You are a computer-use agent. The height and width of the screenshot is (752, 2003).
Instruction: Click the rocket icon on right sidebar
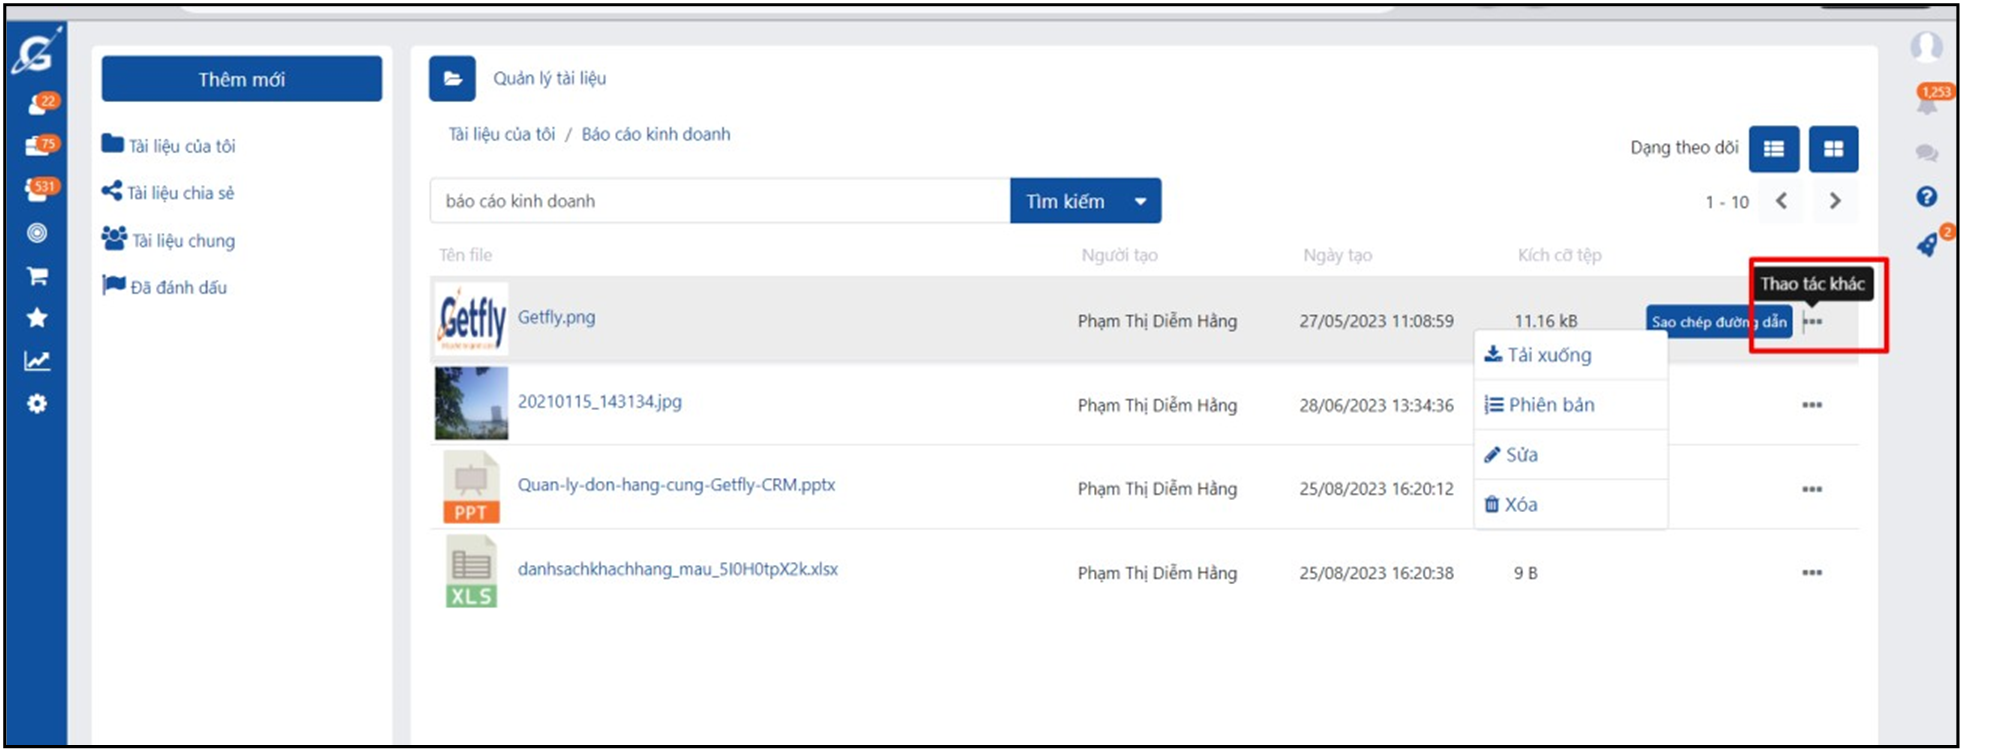[x=1926, y=245]
